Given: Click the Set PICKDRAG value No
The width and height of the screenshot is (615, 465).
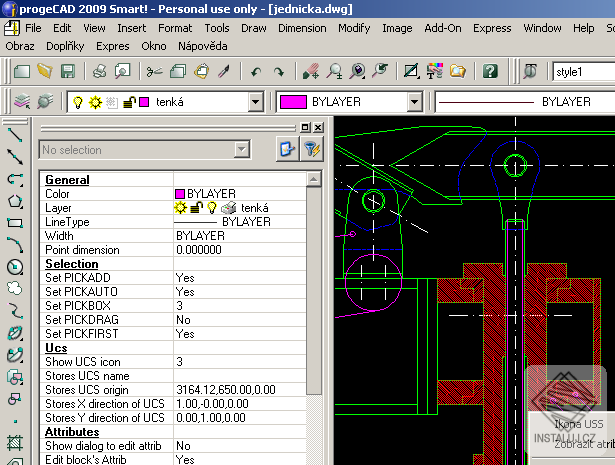Looking at the screenshot, I should pyautogui.click(x=184, y=319).
